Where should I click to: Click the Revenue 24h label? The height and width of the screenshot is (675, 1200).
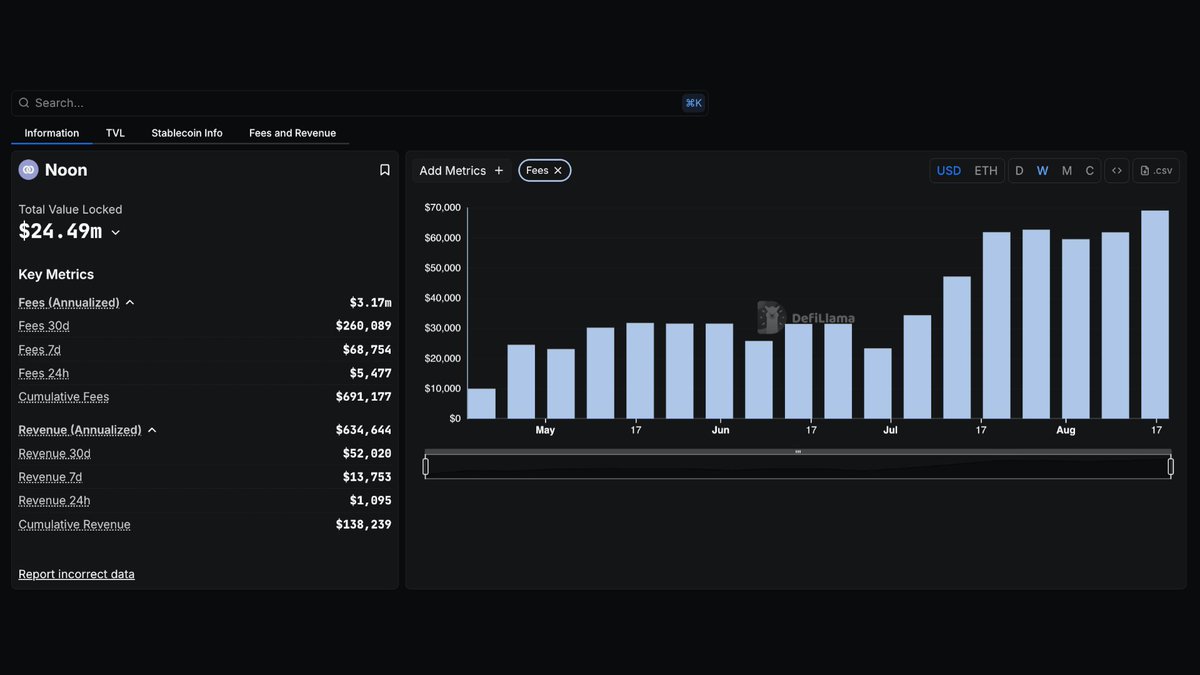coord(54,501)
